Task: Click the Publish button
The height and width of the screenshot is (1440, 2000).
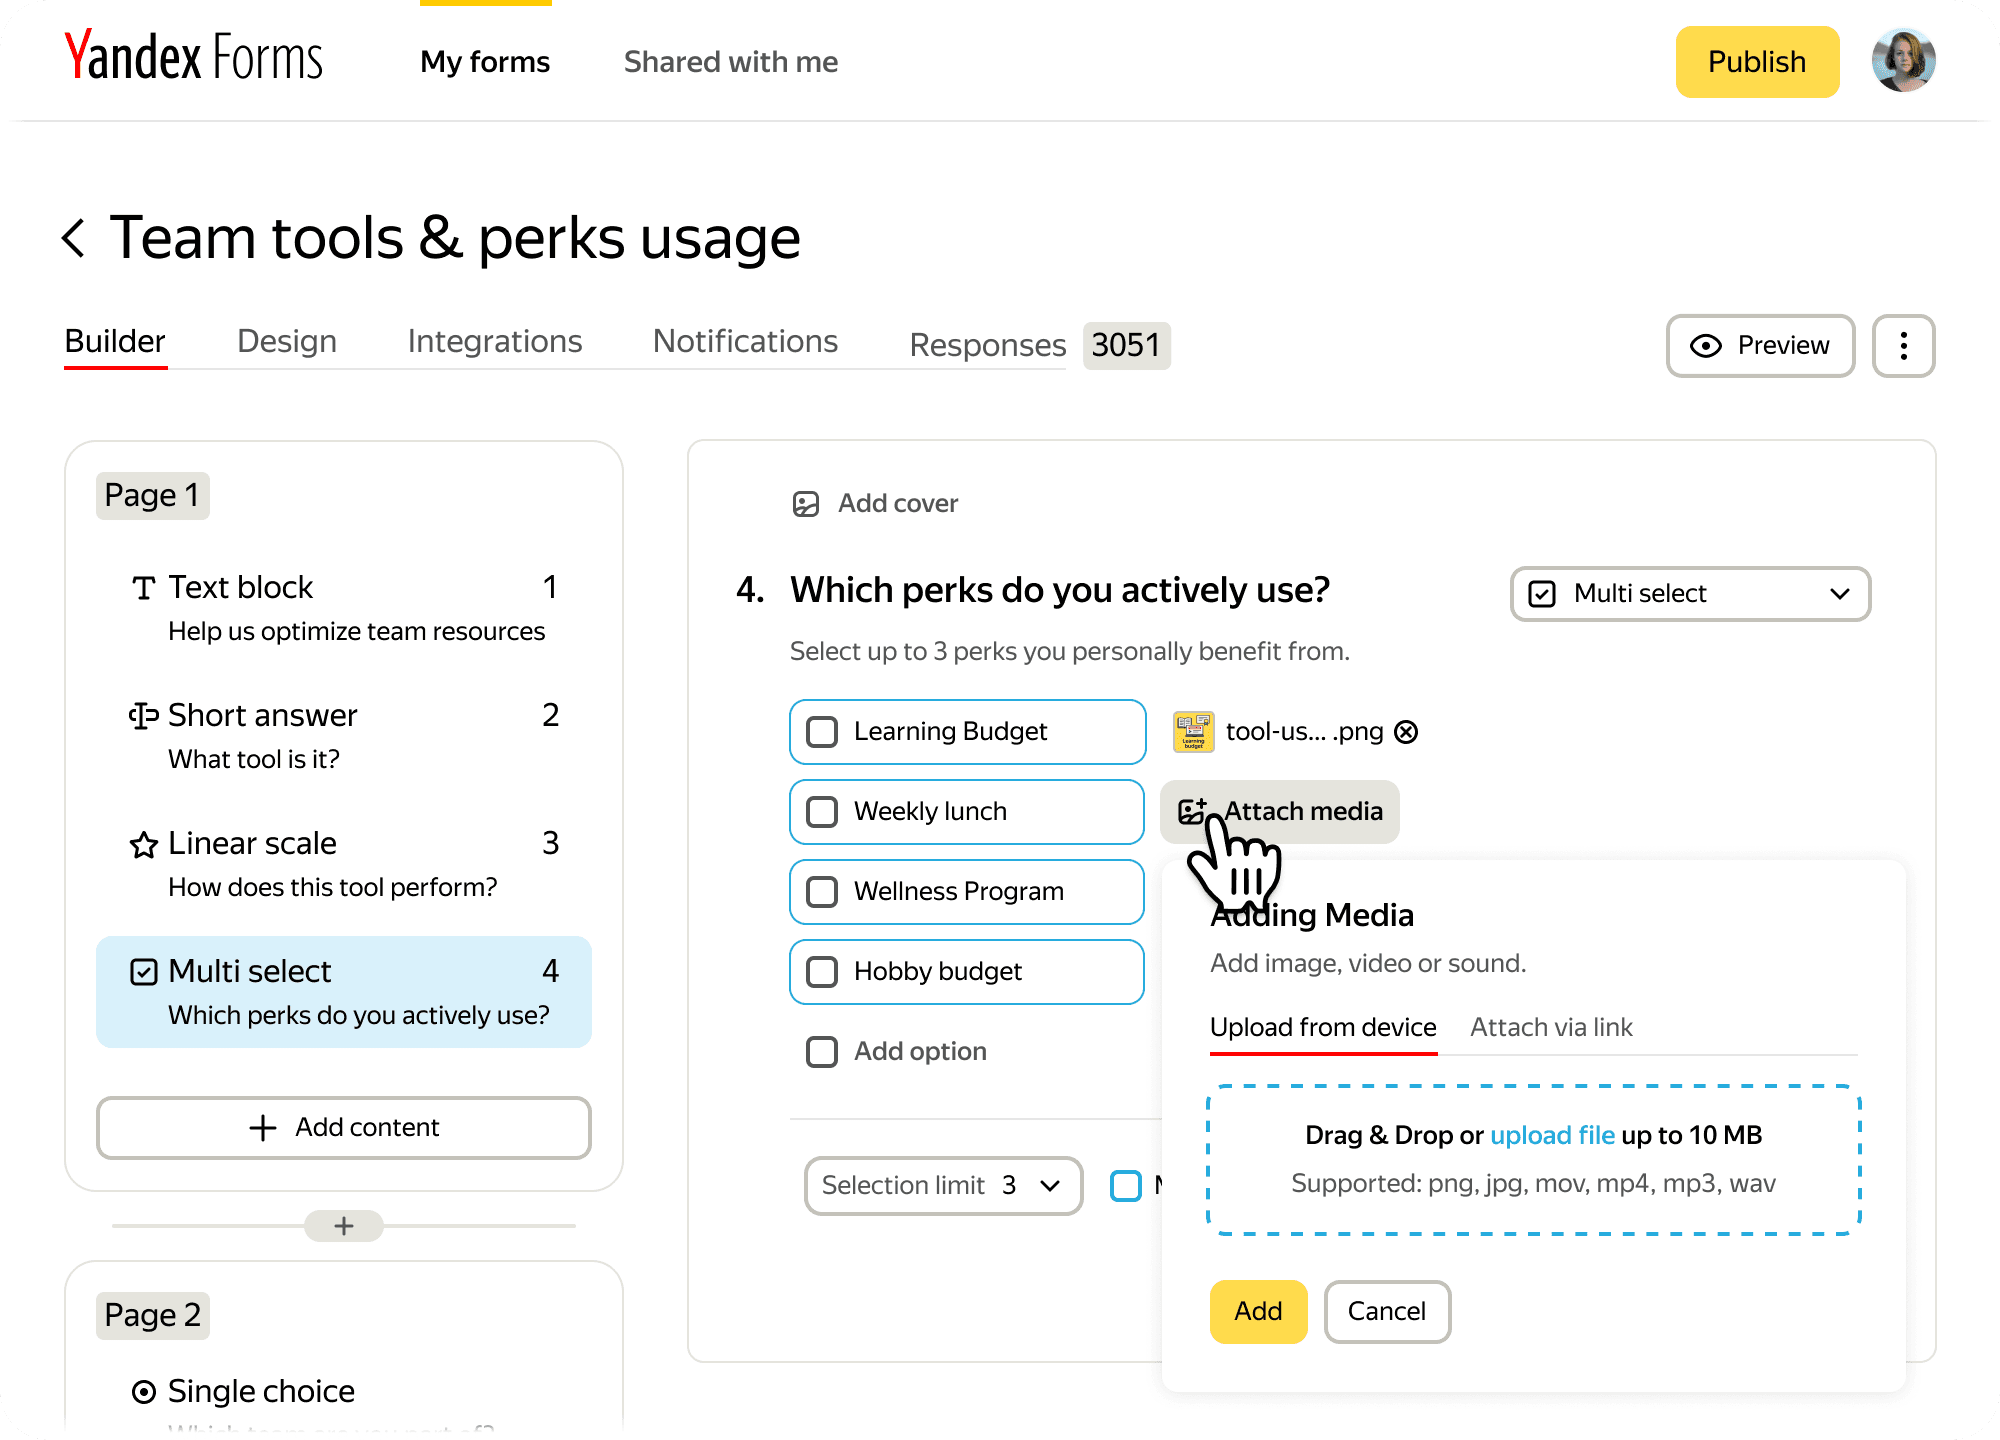Action: (1757, 62)
